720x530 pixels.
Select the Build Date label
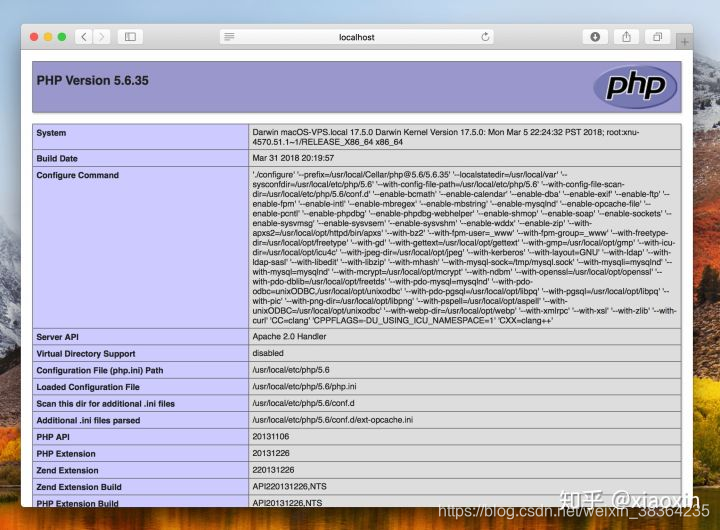(57, 158)
